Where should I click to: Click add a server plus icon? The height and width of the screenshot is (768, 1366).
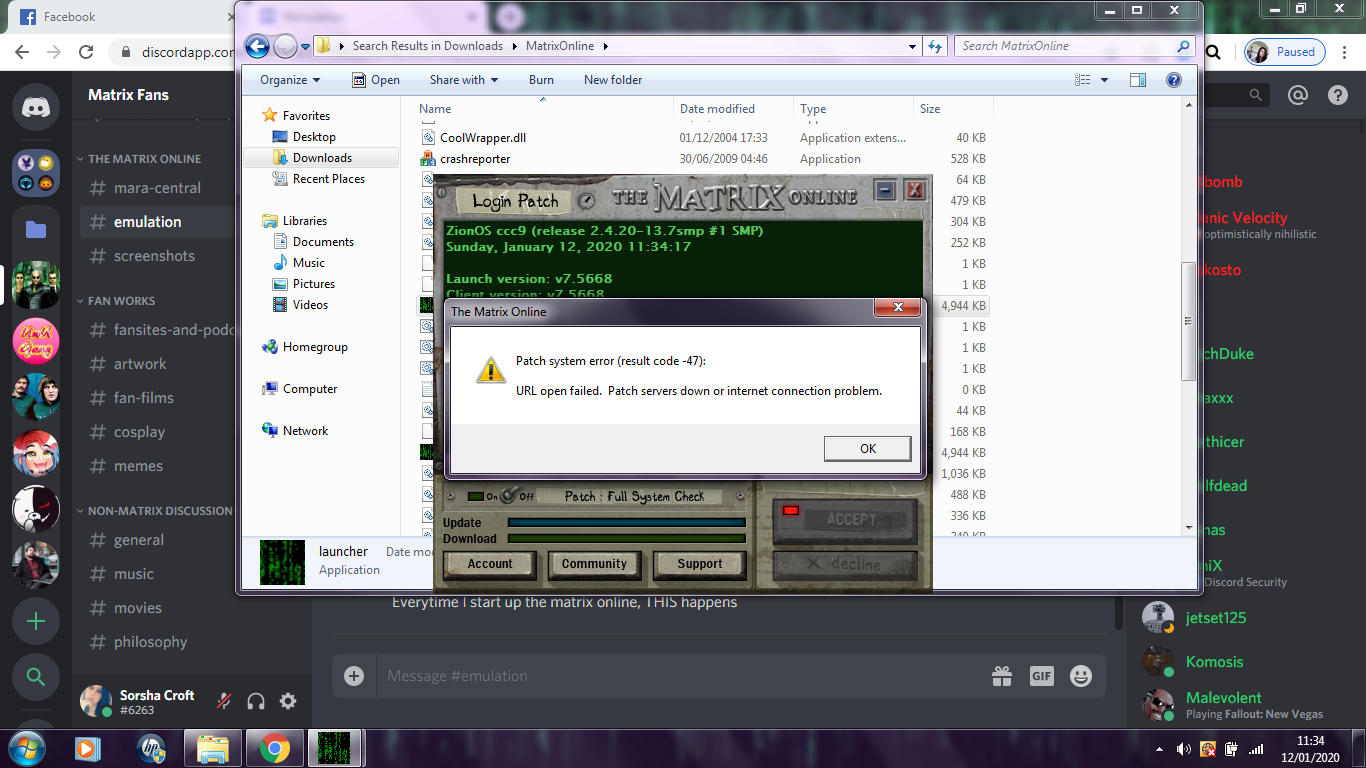[36, 622]
